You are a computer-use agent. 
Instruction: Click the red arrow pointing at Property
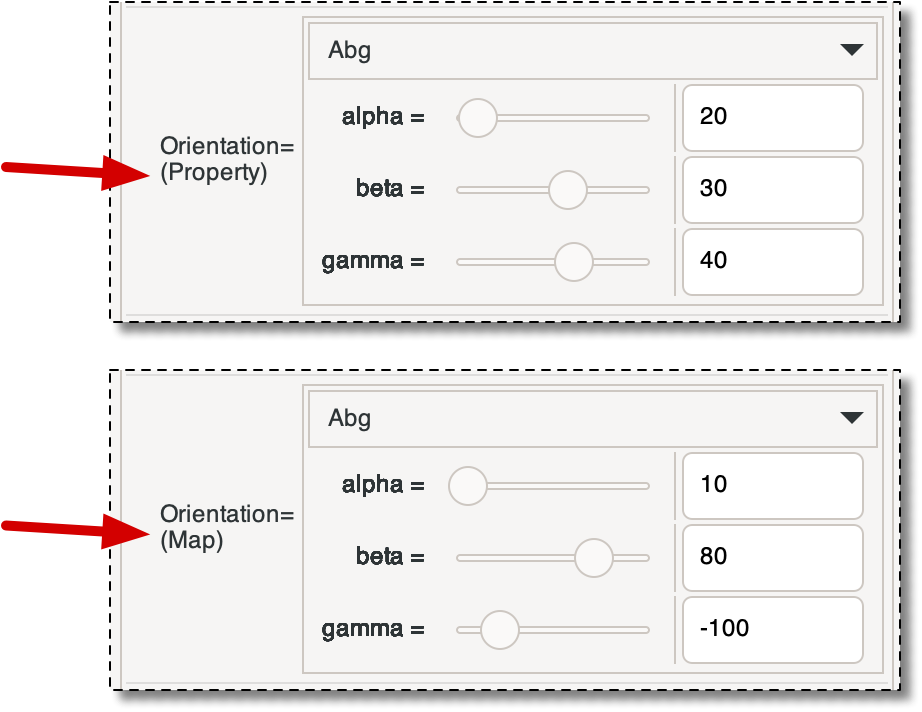coord(70,170)
